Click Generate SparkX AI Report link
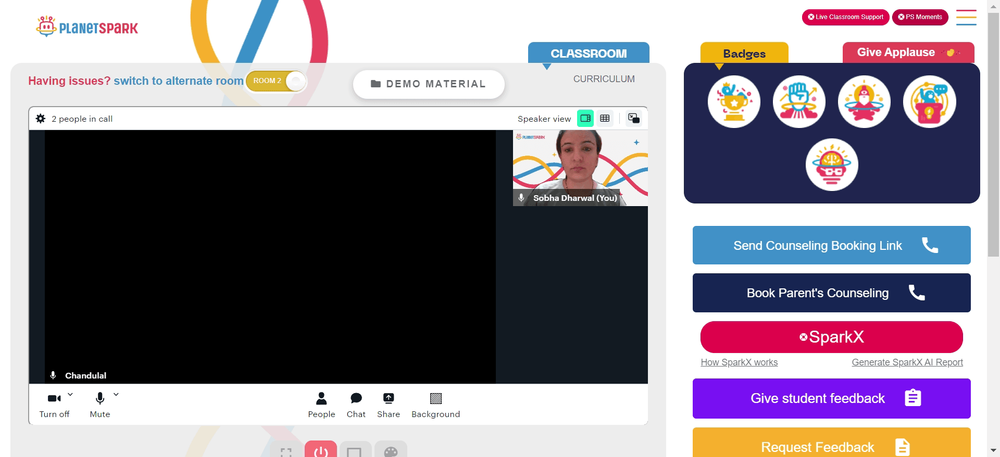The height and width of the screenshot is (457, 1000). click(x=907, y=363)
